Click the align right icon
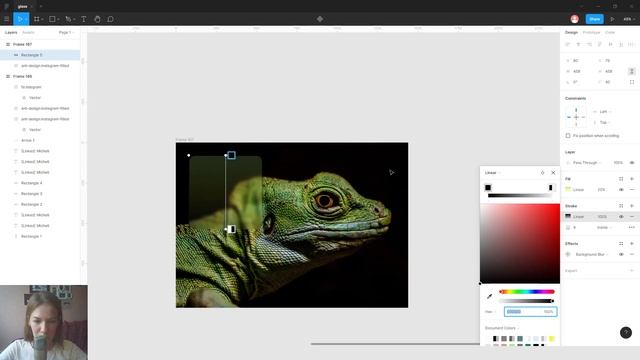Viewport: 640px width, 360px height. pyautogui.click(x=589, y=44)
